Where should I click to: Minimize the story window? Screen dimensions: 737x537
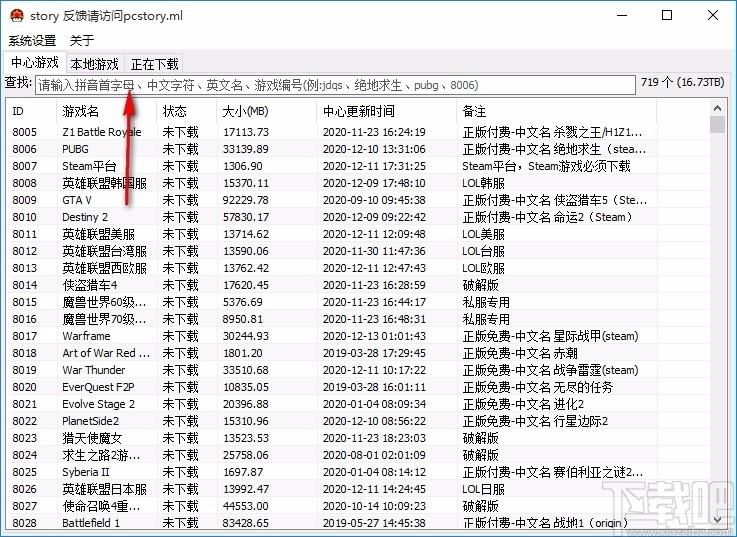tap(622, 16)
